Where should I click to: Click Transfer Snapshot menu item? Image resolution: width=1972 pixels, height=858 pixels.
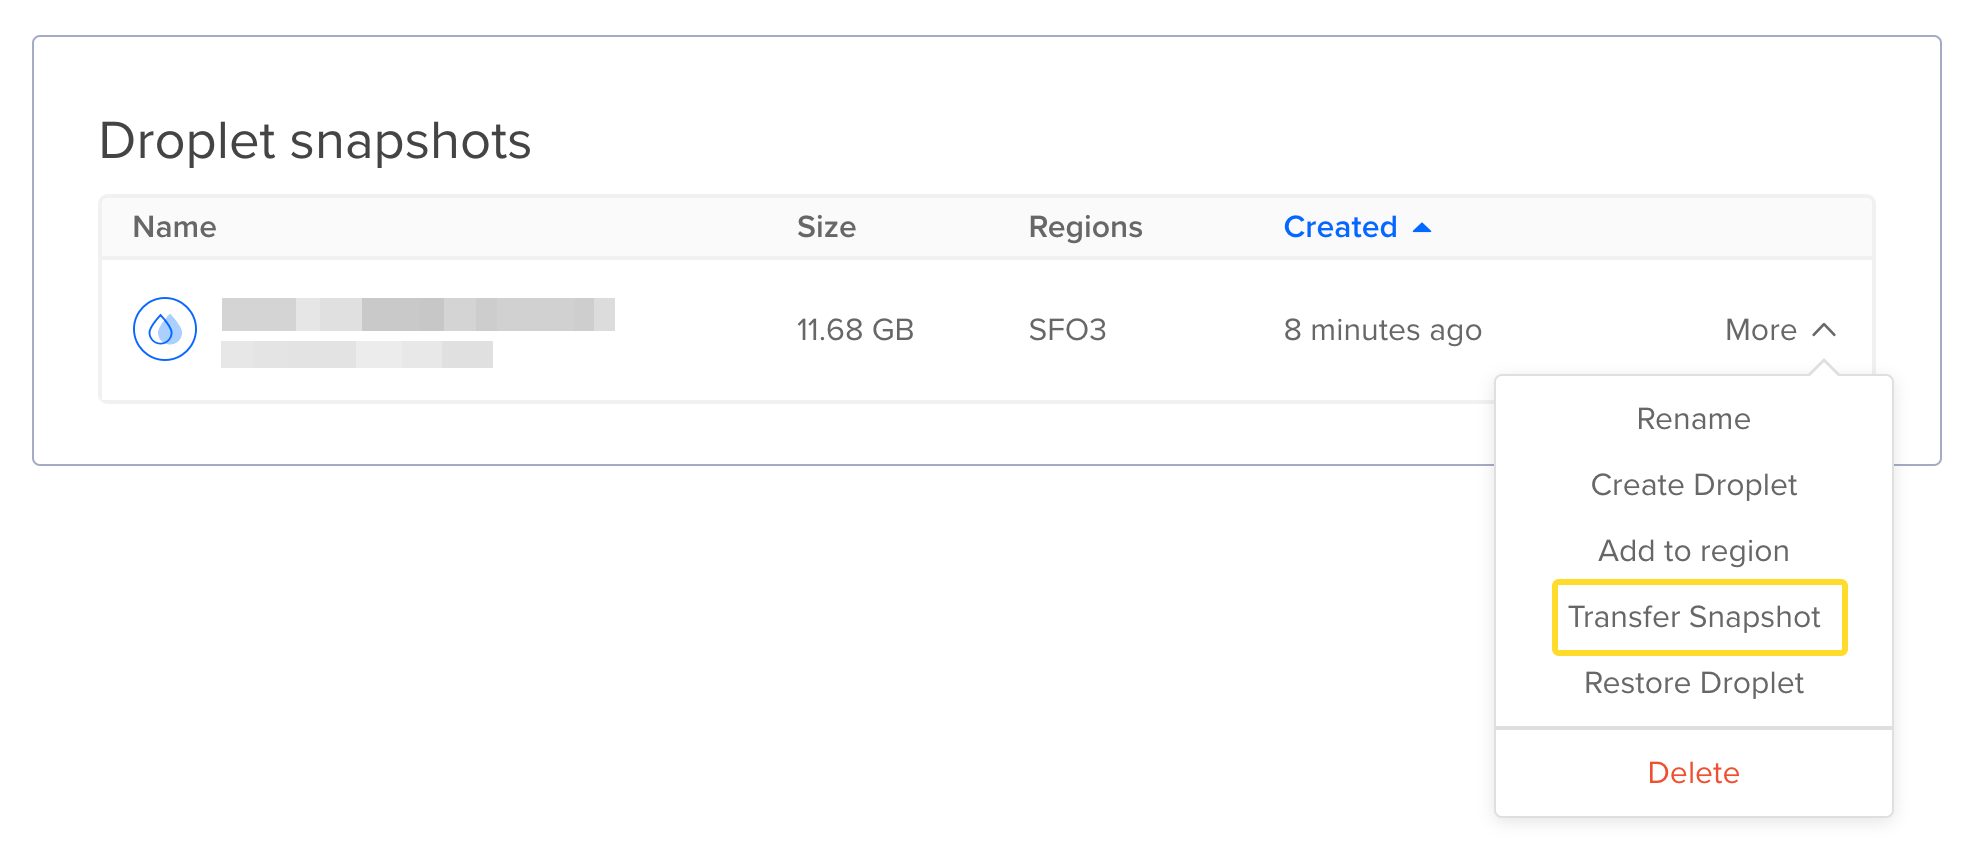[x=1693, y=617]
